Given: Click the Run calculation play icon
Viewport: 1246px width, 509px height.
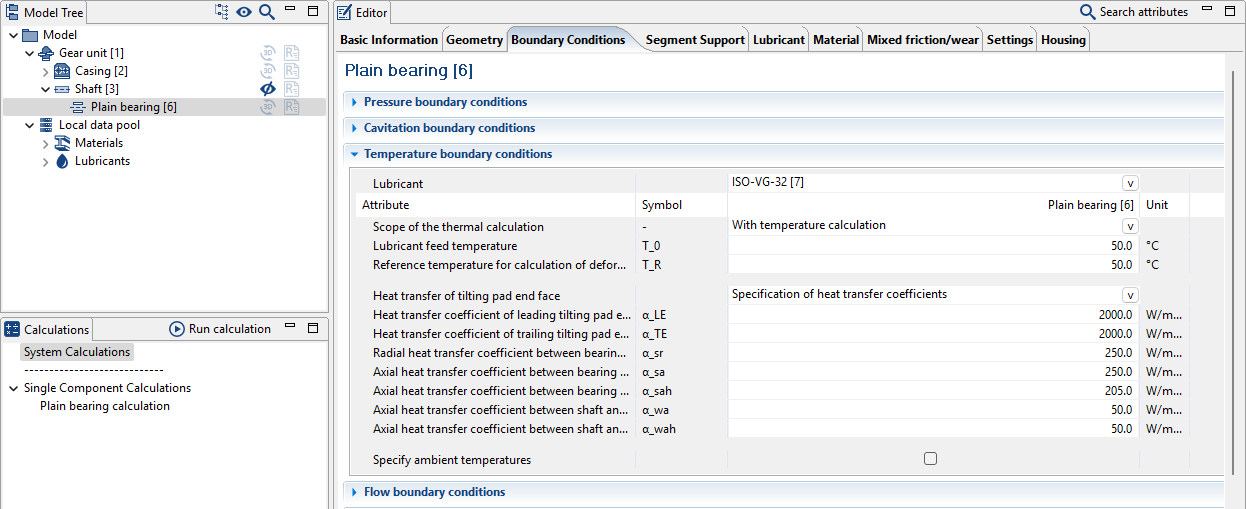Looking at the screenshot, I should 177,329.
